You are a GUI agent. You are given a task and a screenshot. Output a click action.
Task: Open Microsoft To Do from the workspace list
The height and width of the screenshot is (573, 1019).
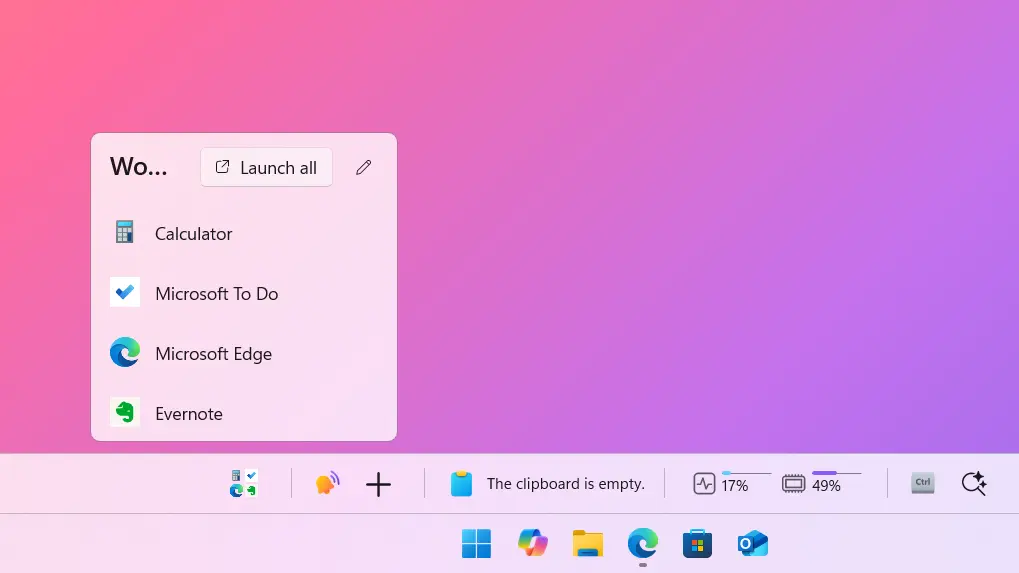click(244, 294)
